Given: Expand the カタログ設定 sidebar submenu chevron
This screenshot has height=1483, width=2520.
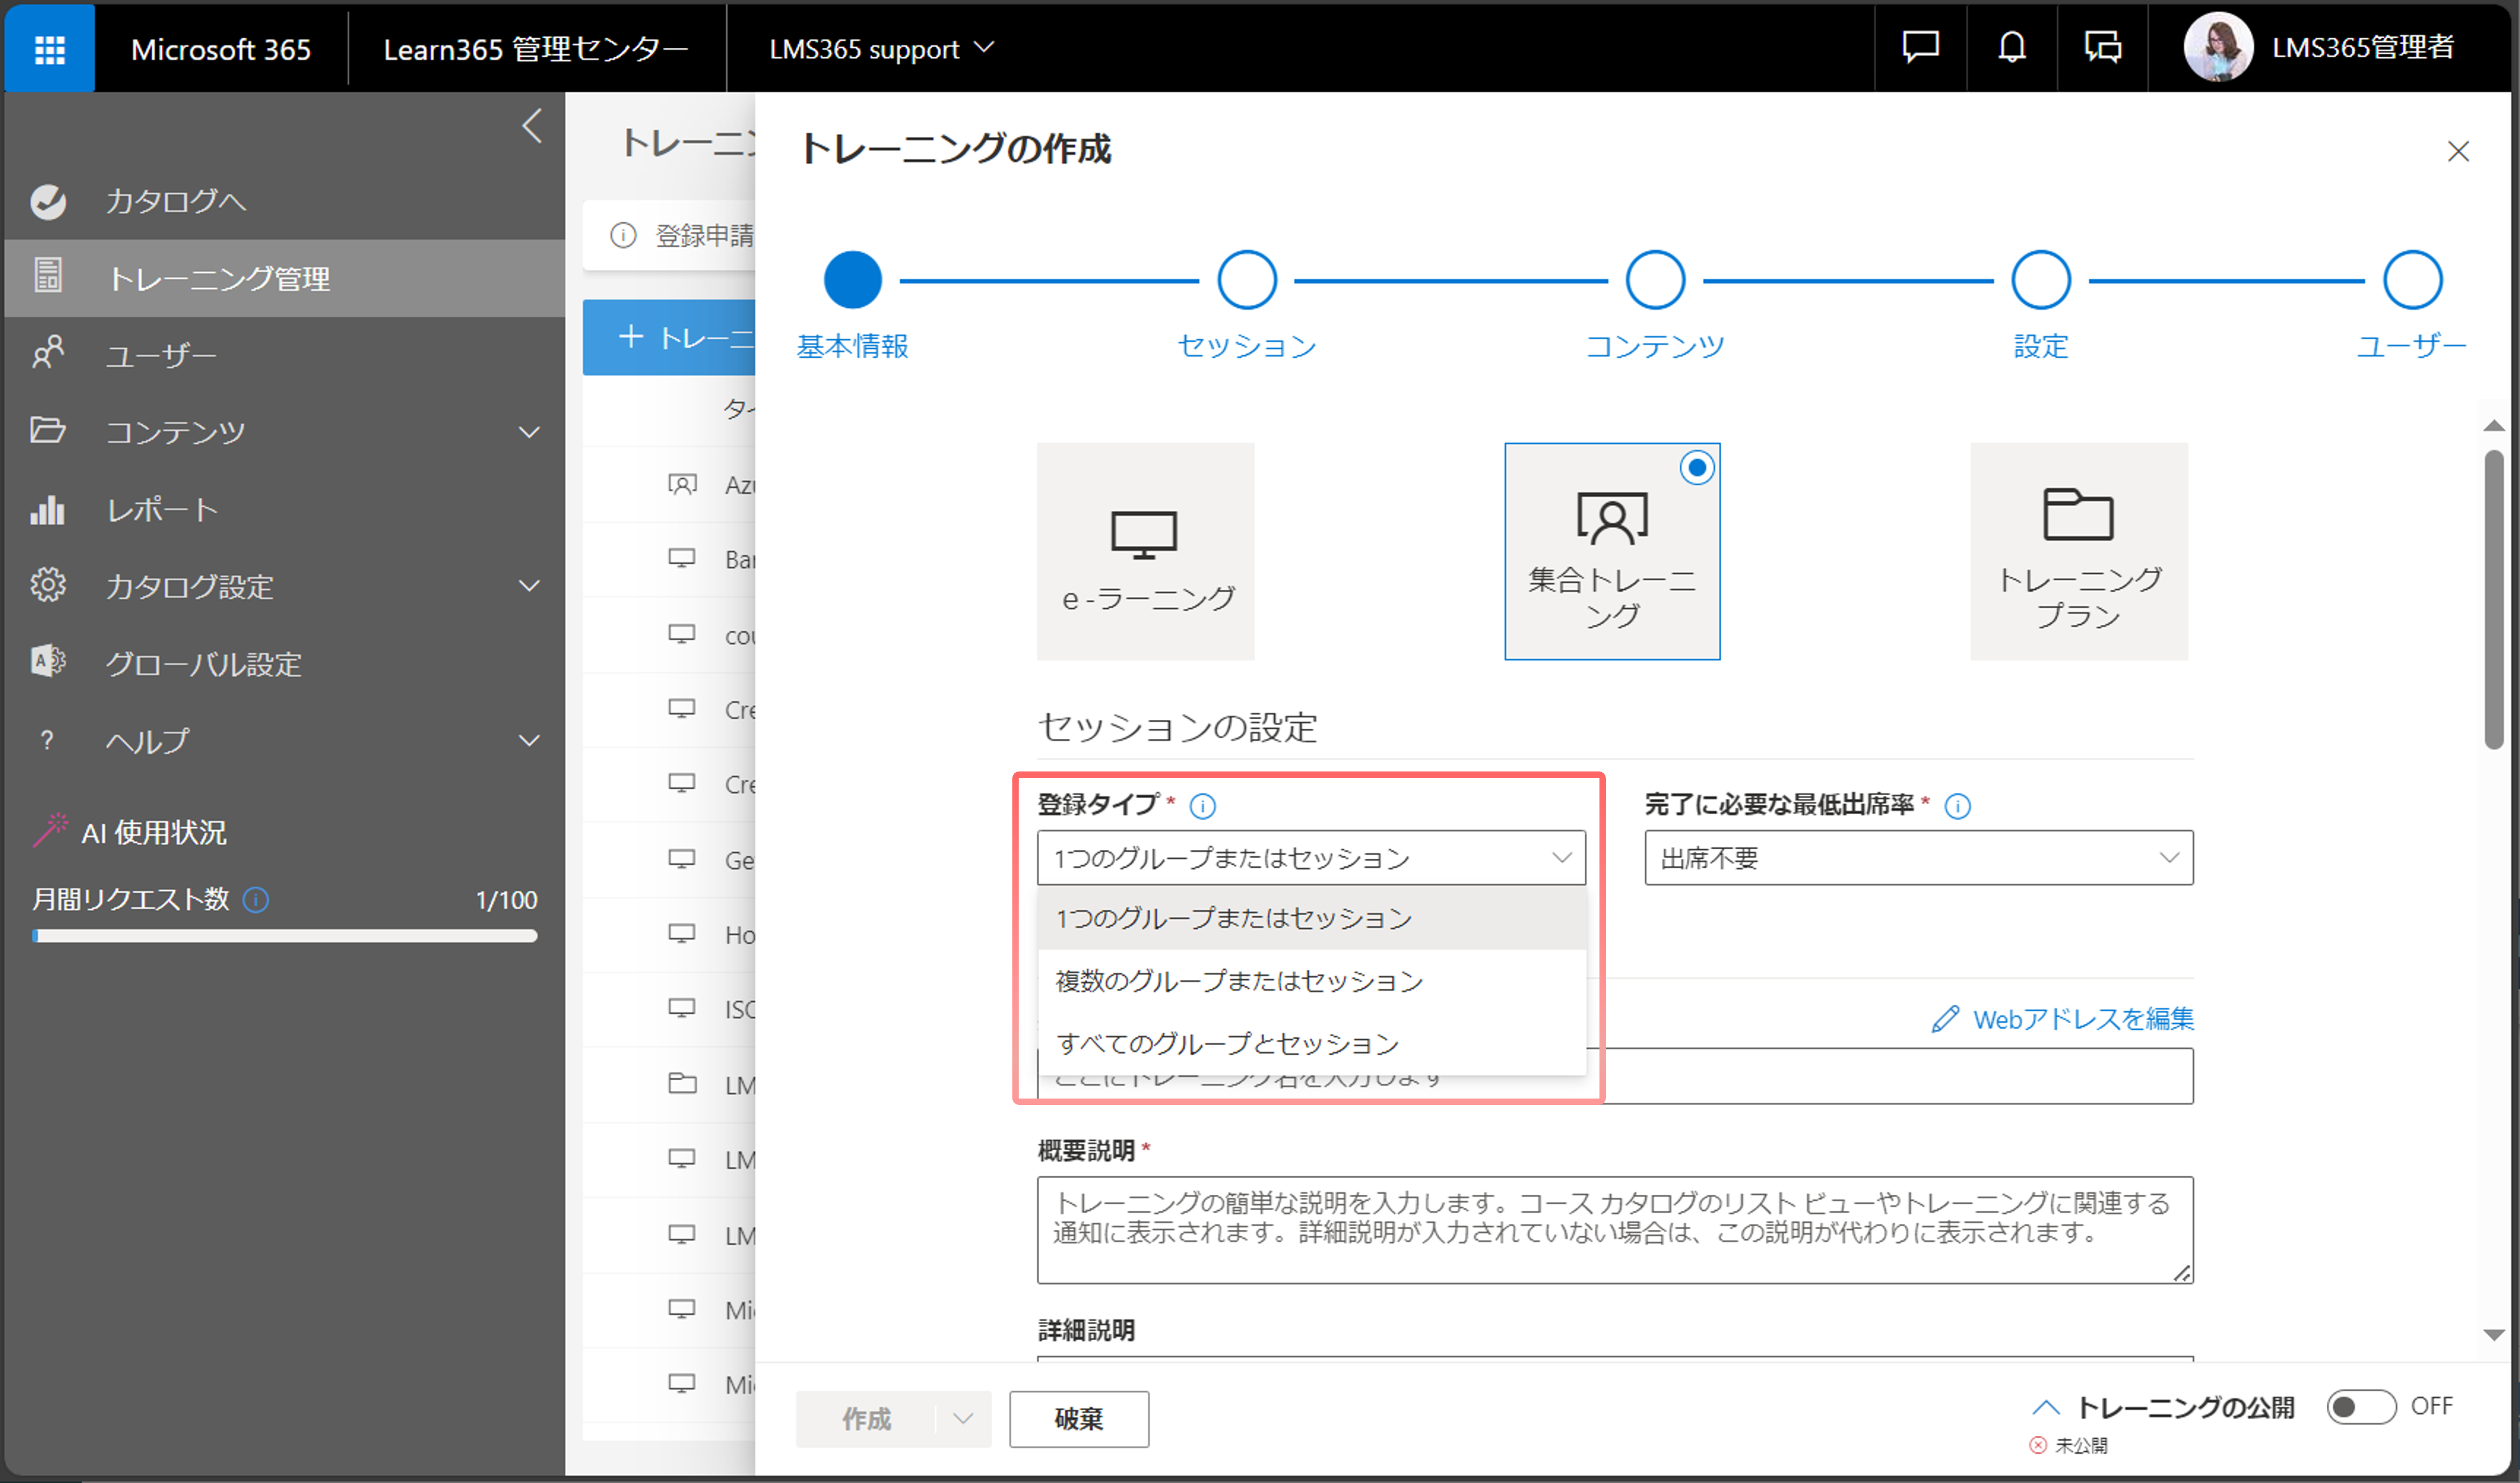Looking at the screenshot, I should tap(530, 586).
